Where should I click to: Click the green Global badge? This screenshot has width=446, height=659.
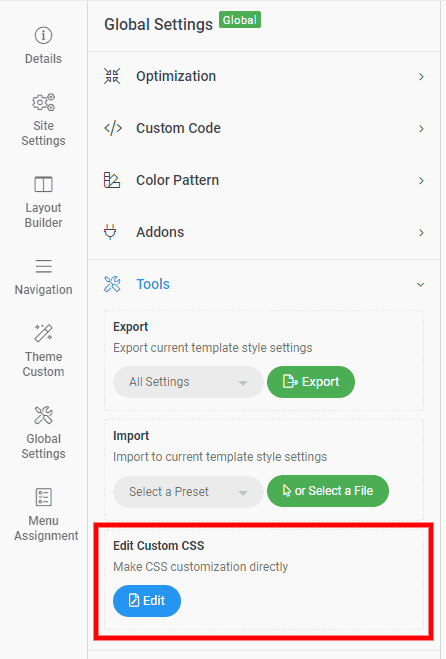[240, 20]
